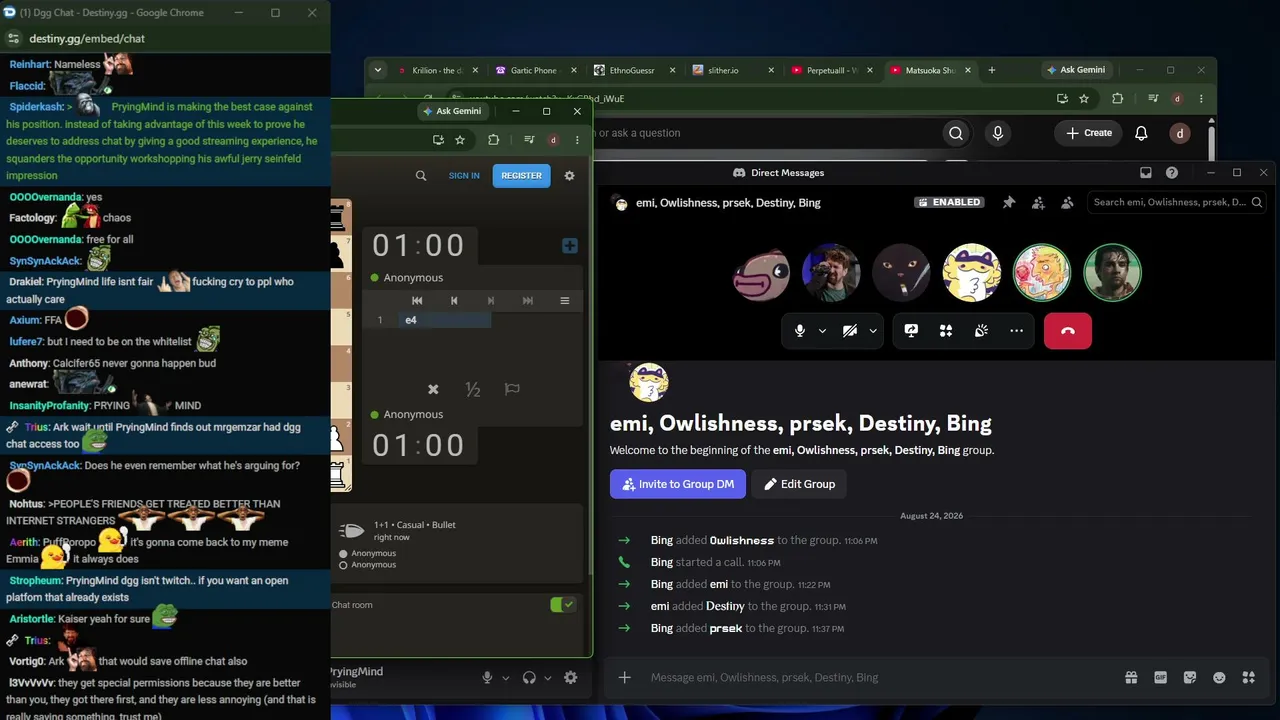Jump to the first move in Lichess
The height and width of the screenshot is (720, 1280).
tap(417, 300)
